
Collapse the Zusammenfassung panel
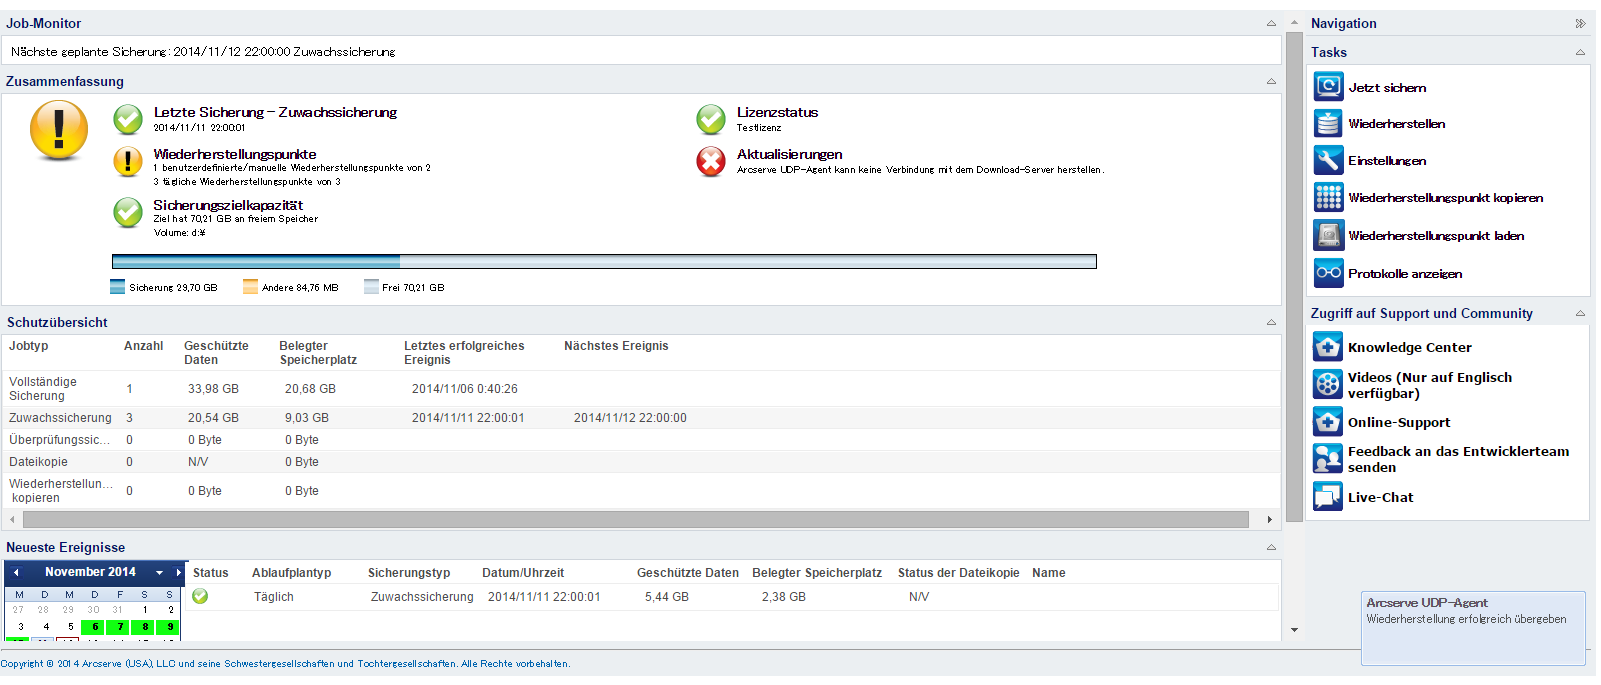(x=1271, y=81)
